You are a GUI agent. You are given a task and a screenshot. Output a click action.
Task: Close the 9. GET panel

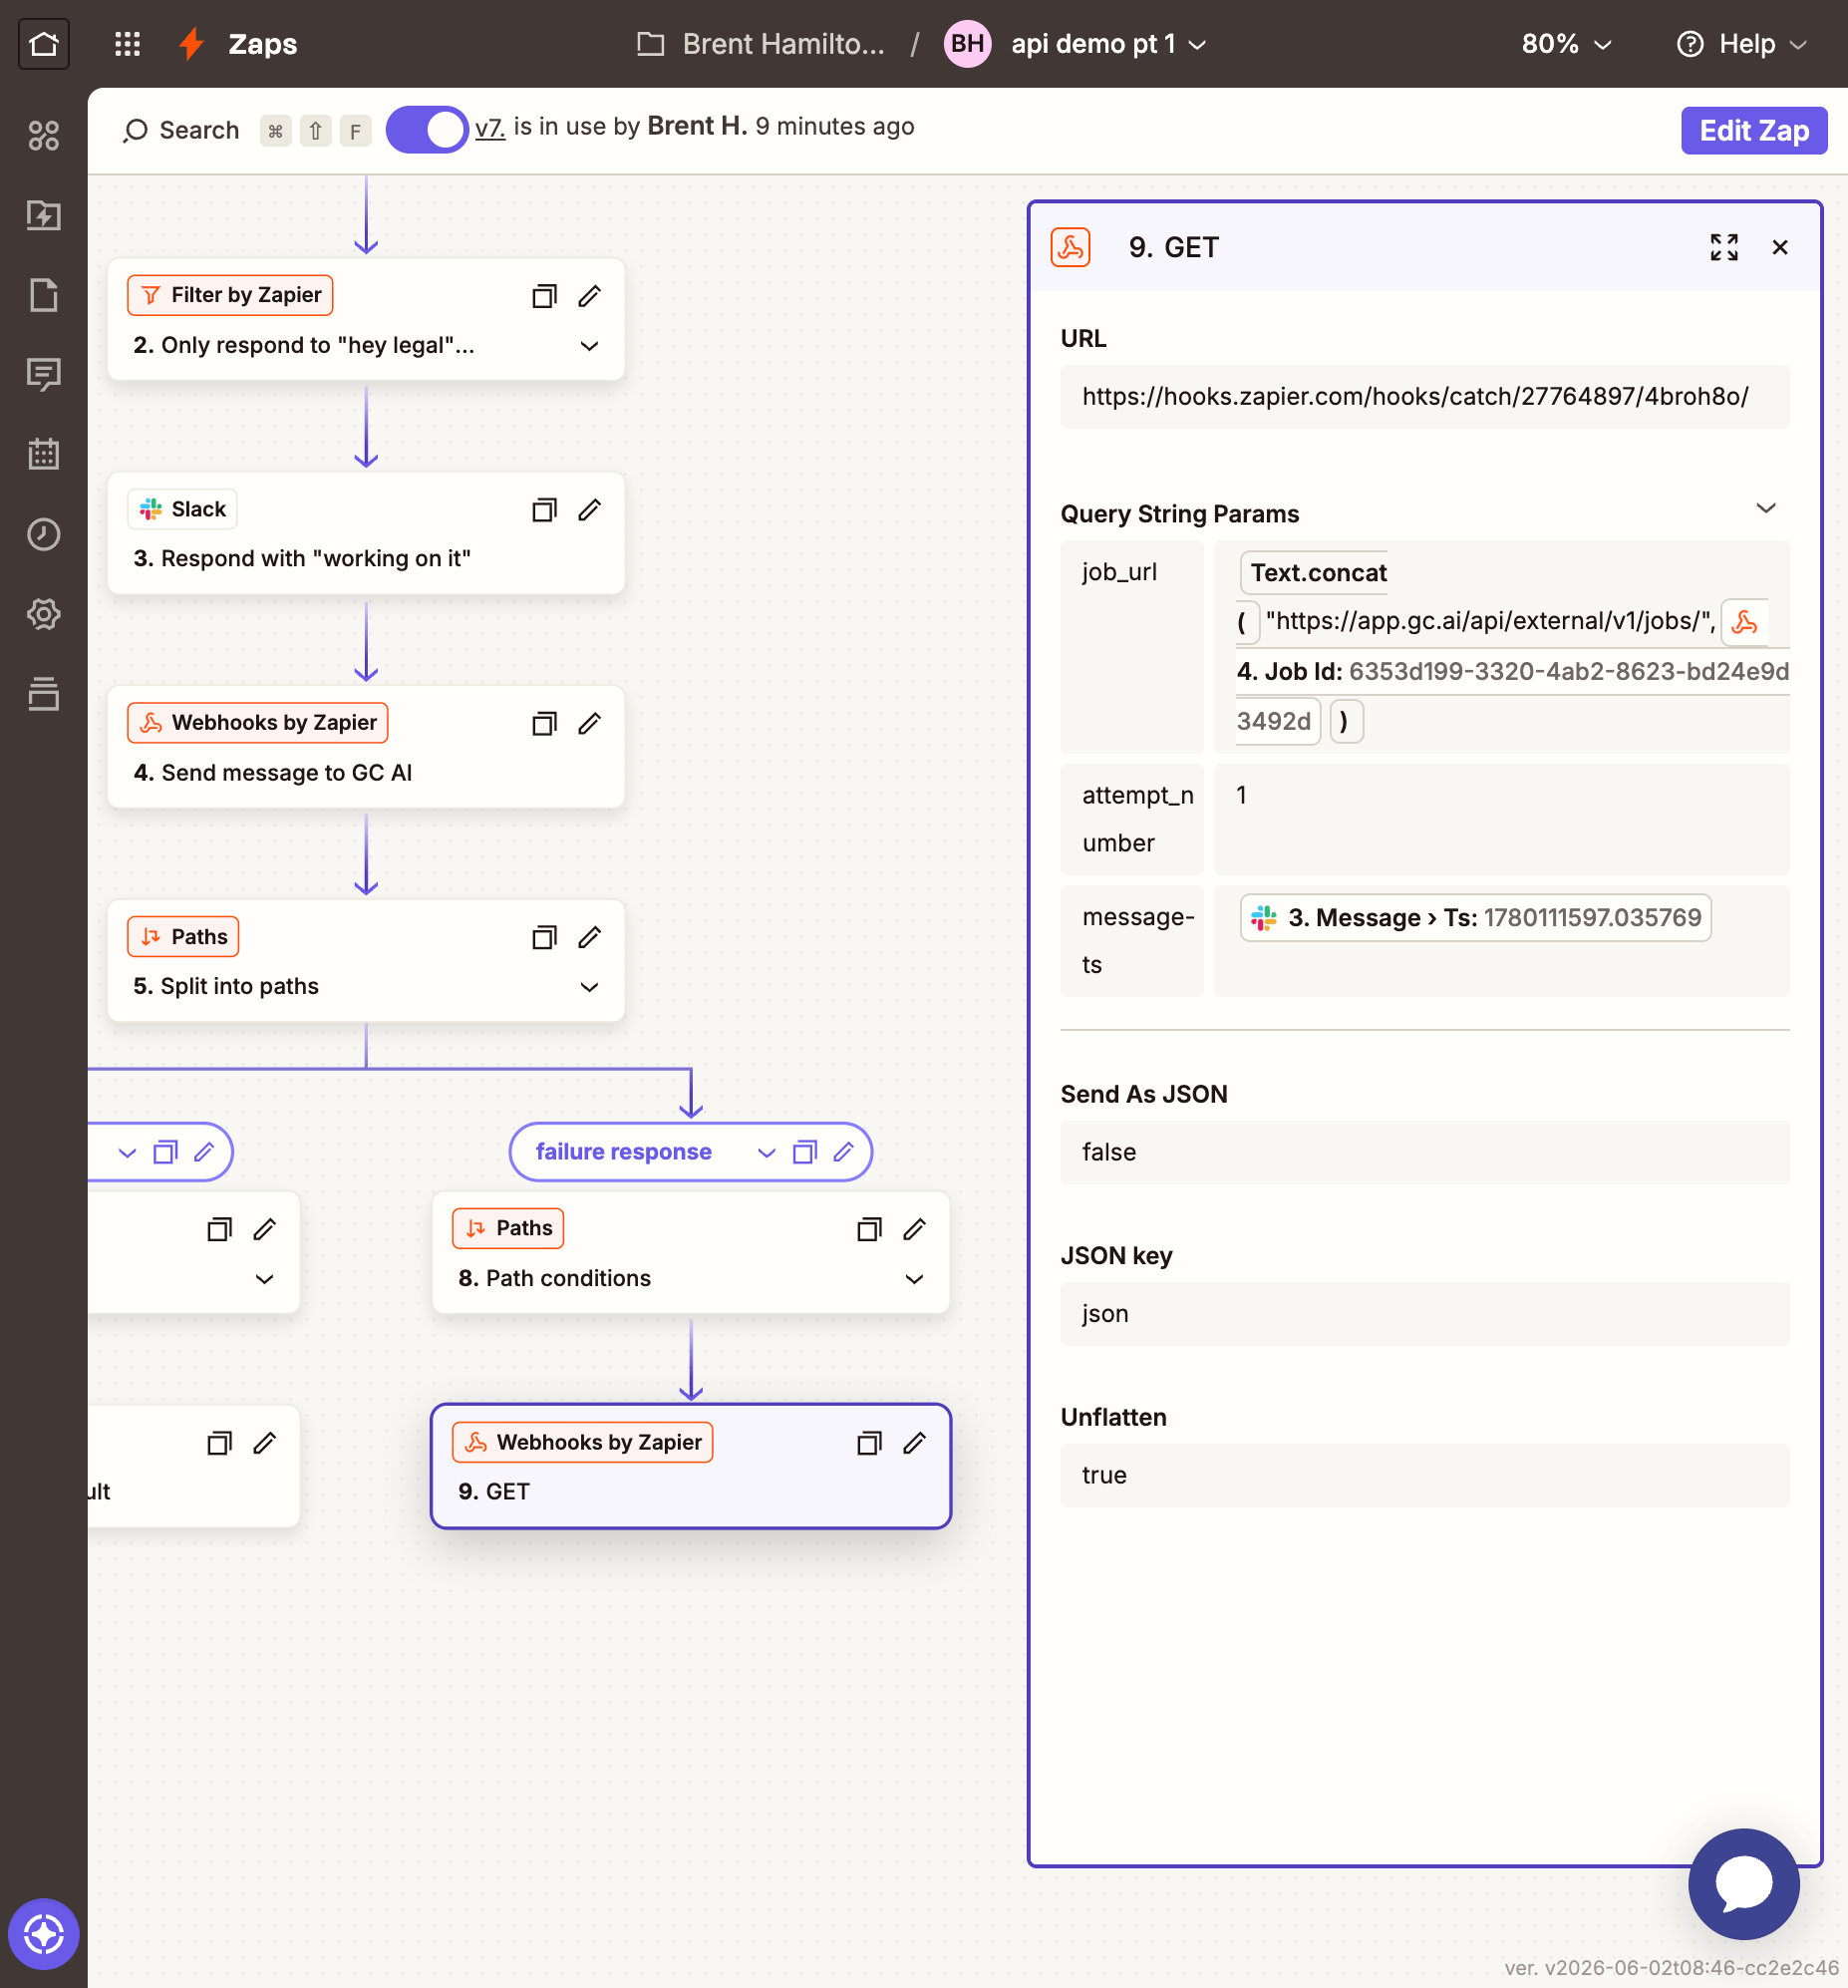pyautogui.click(x=1780, y=247)
